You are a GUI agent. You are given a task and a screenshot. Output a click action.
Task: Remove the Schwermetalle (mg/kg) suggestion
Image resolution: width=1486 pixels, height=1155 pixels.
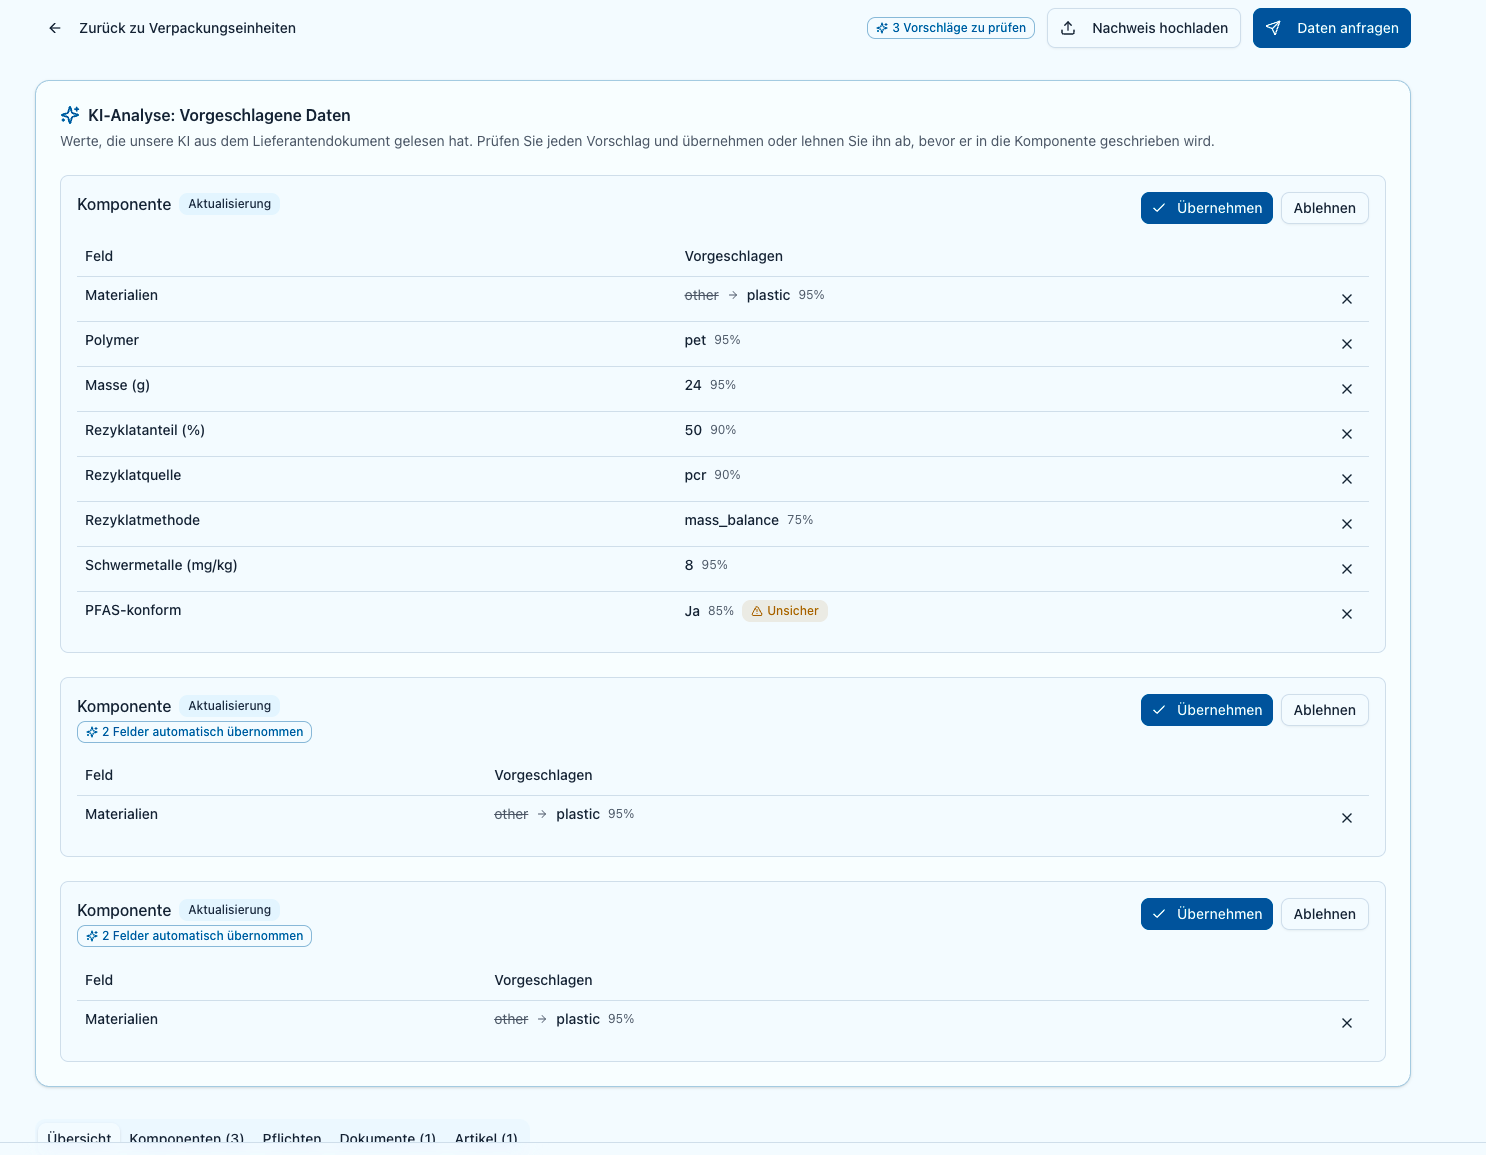pos(1347,569)
